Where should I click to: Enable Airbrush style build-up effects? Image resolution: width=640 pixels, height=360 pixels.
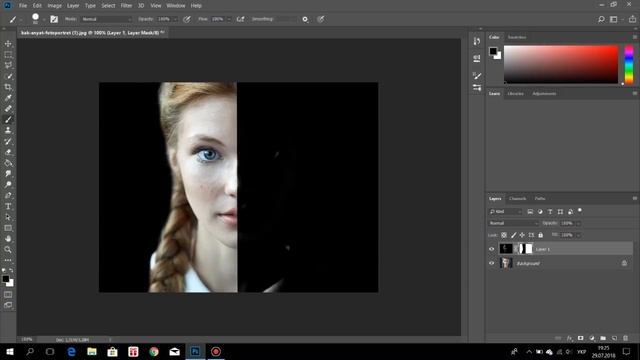click(x=240, y=19)
